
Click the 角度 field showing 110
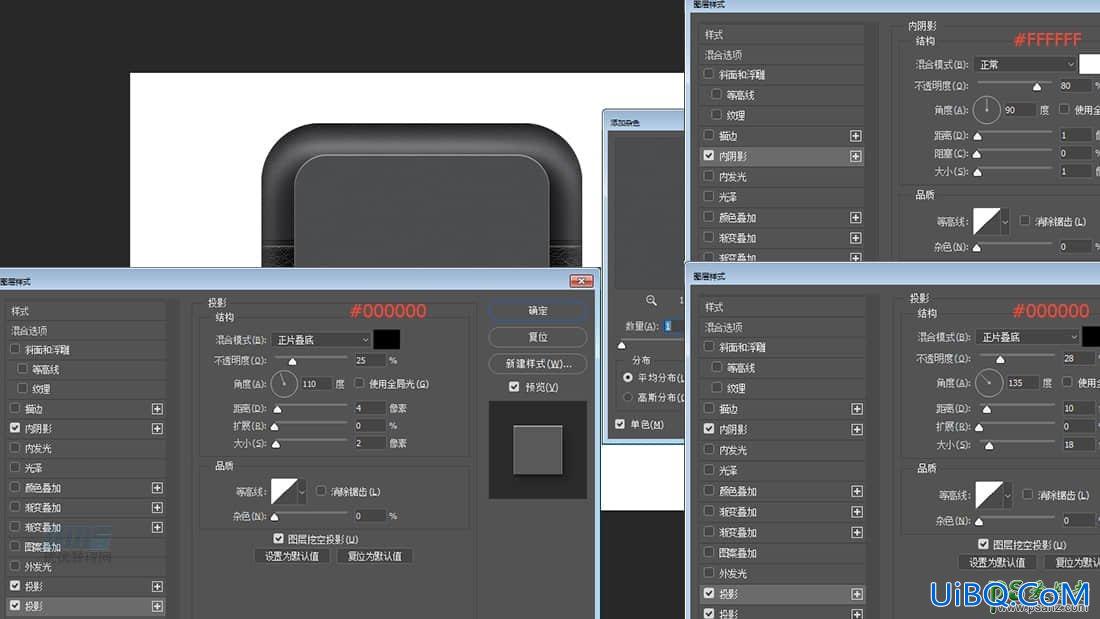pos(316,384)
